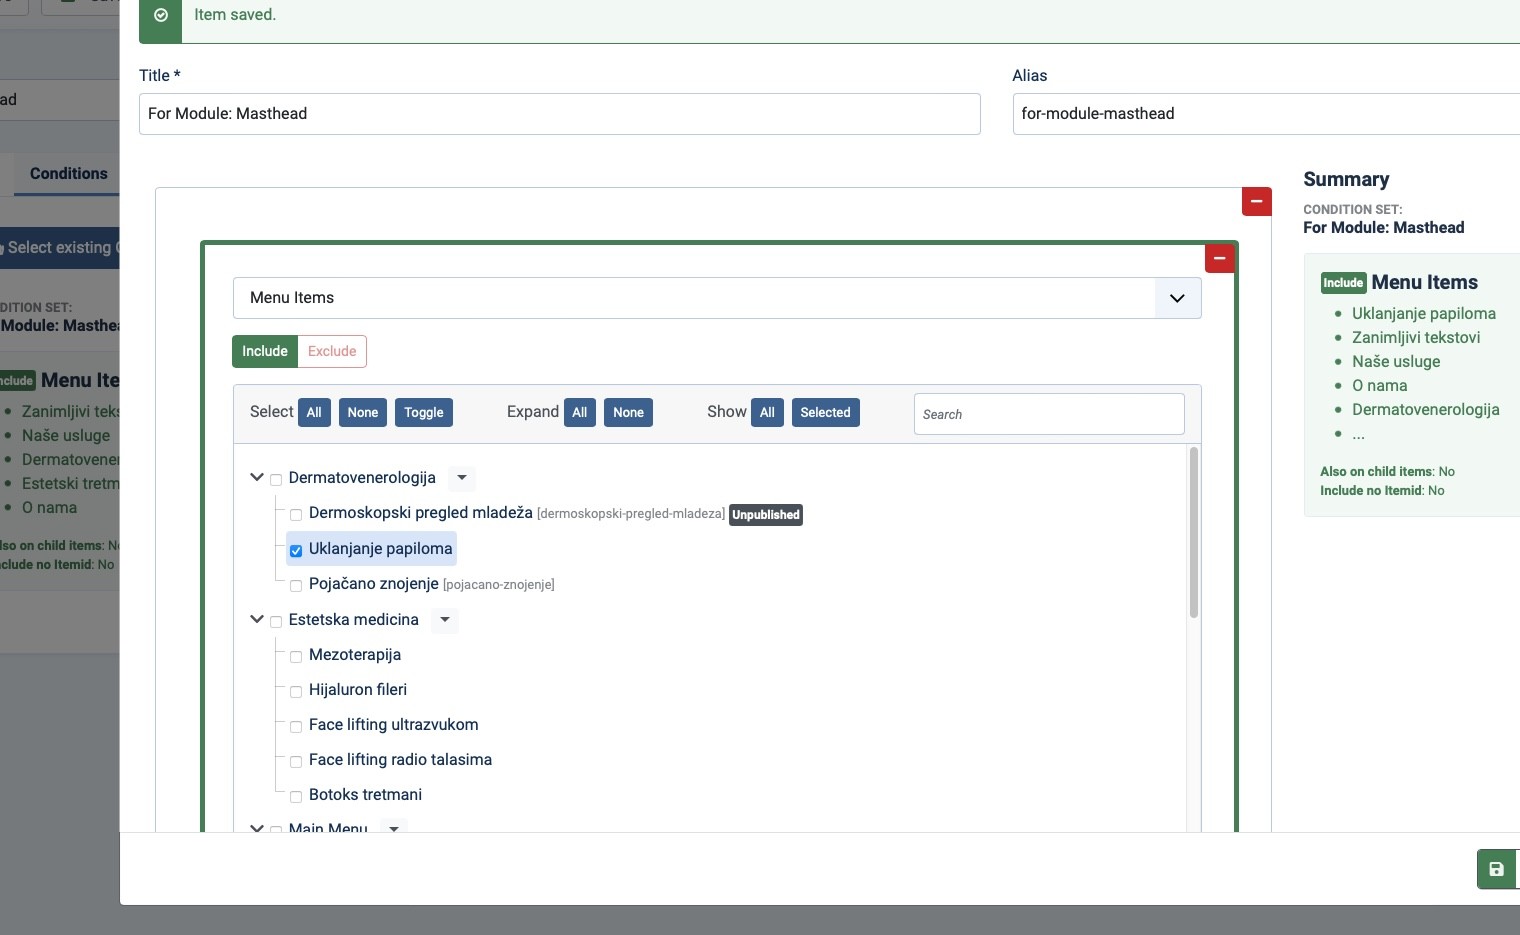Tick the Face lifting ultrazvukom checkbox
Screen dimensions: 1520x935
point(296,726)
